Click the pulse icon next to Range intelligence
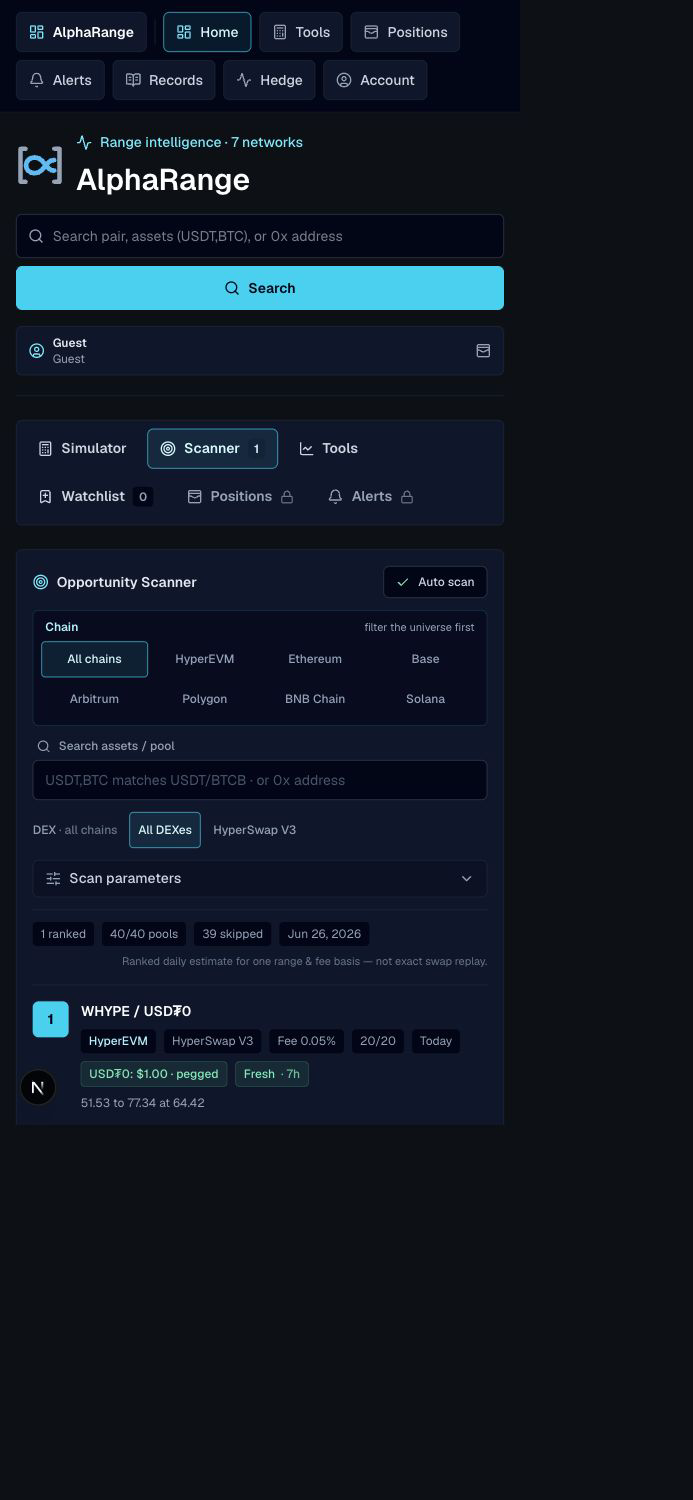 (x=84, y=142)
